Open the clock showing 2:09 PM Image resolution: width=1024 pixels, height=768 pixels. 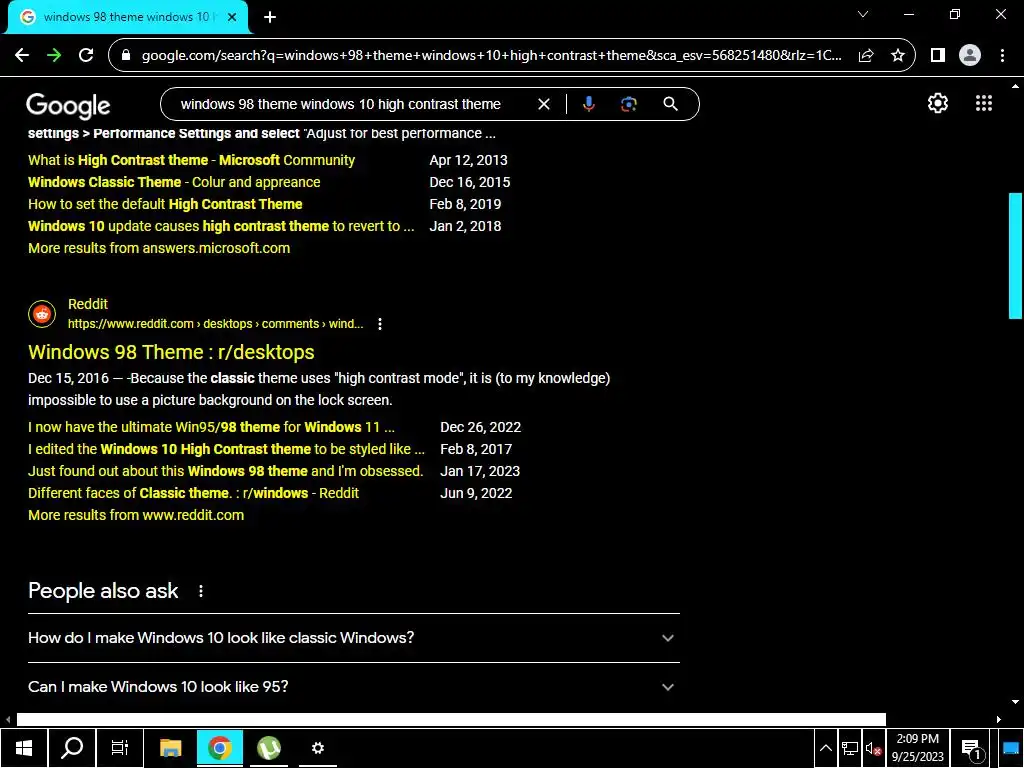tap(918, 748)
